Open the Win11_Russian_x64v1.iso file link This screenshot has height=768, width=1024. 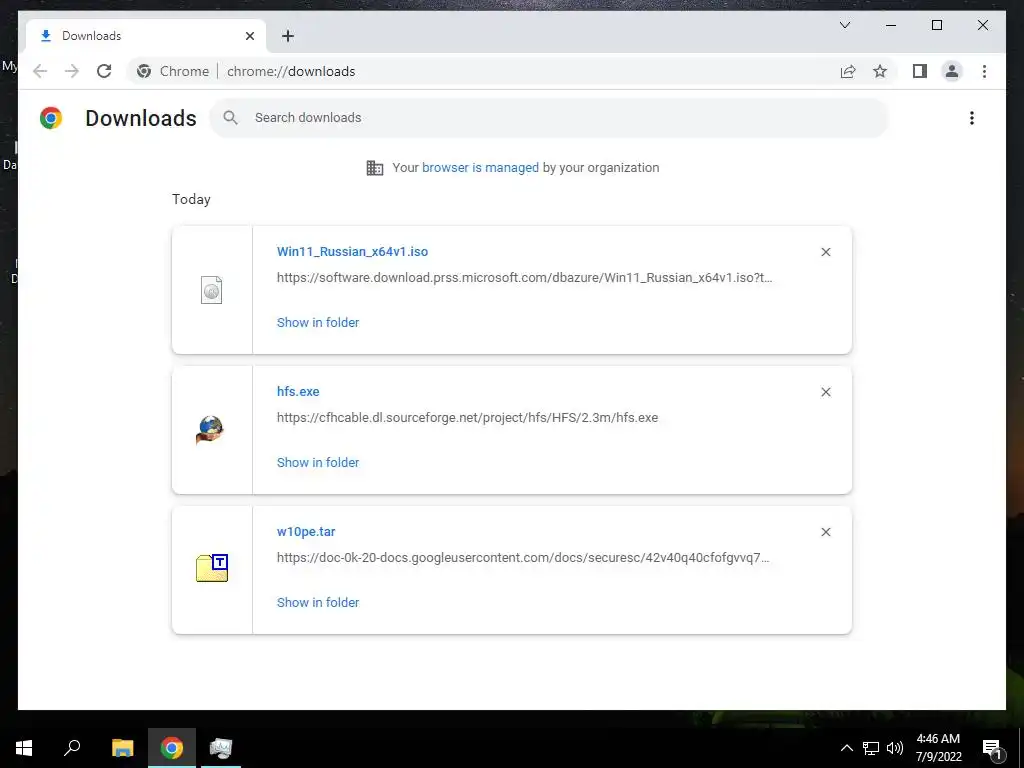(353, 251)
